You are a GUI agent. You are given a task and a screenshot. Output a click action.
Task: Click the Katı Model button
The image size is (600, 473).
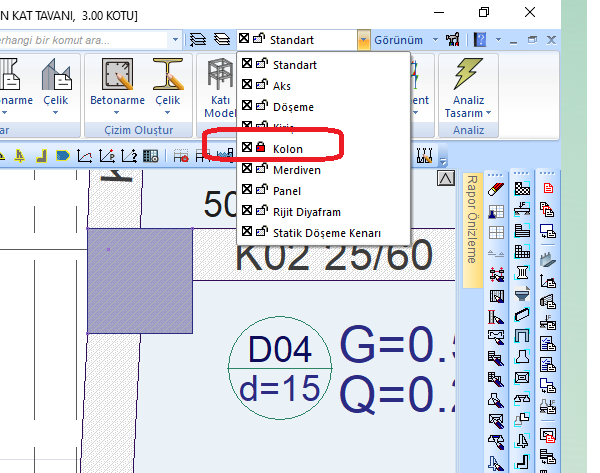point(220,88)
